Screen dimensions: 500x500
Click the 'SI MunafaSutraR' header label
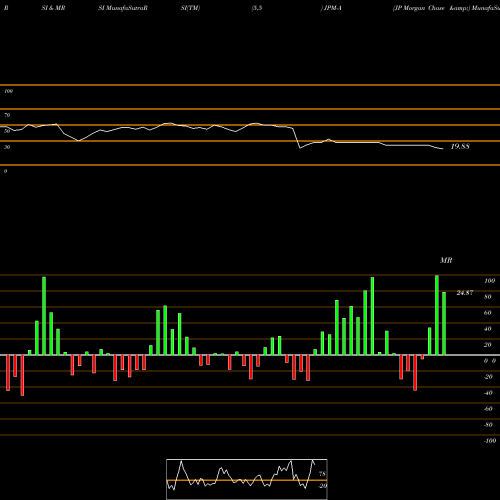click(x=123, y=8)
